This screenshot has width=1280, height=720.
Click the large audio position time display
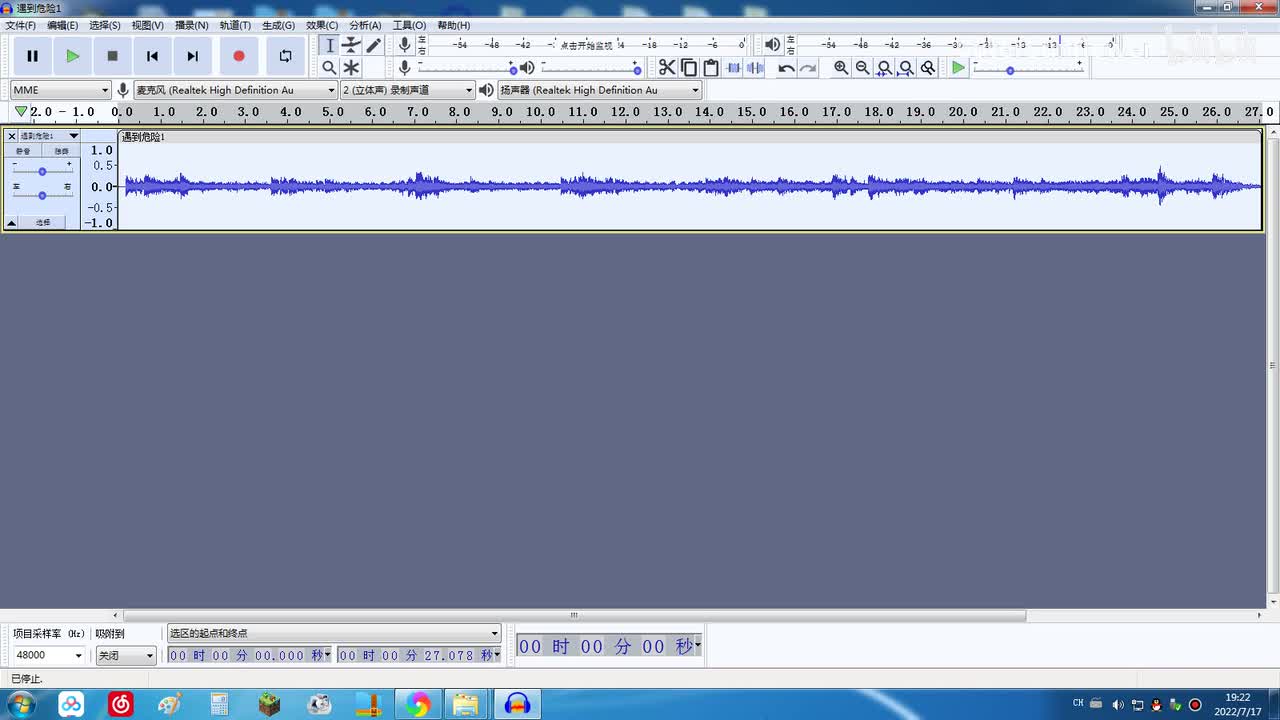609,647
